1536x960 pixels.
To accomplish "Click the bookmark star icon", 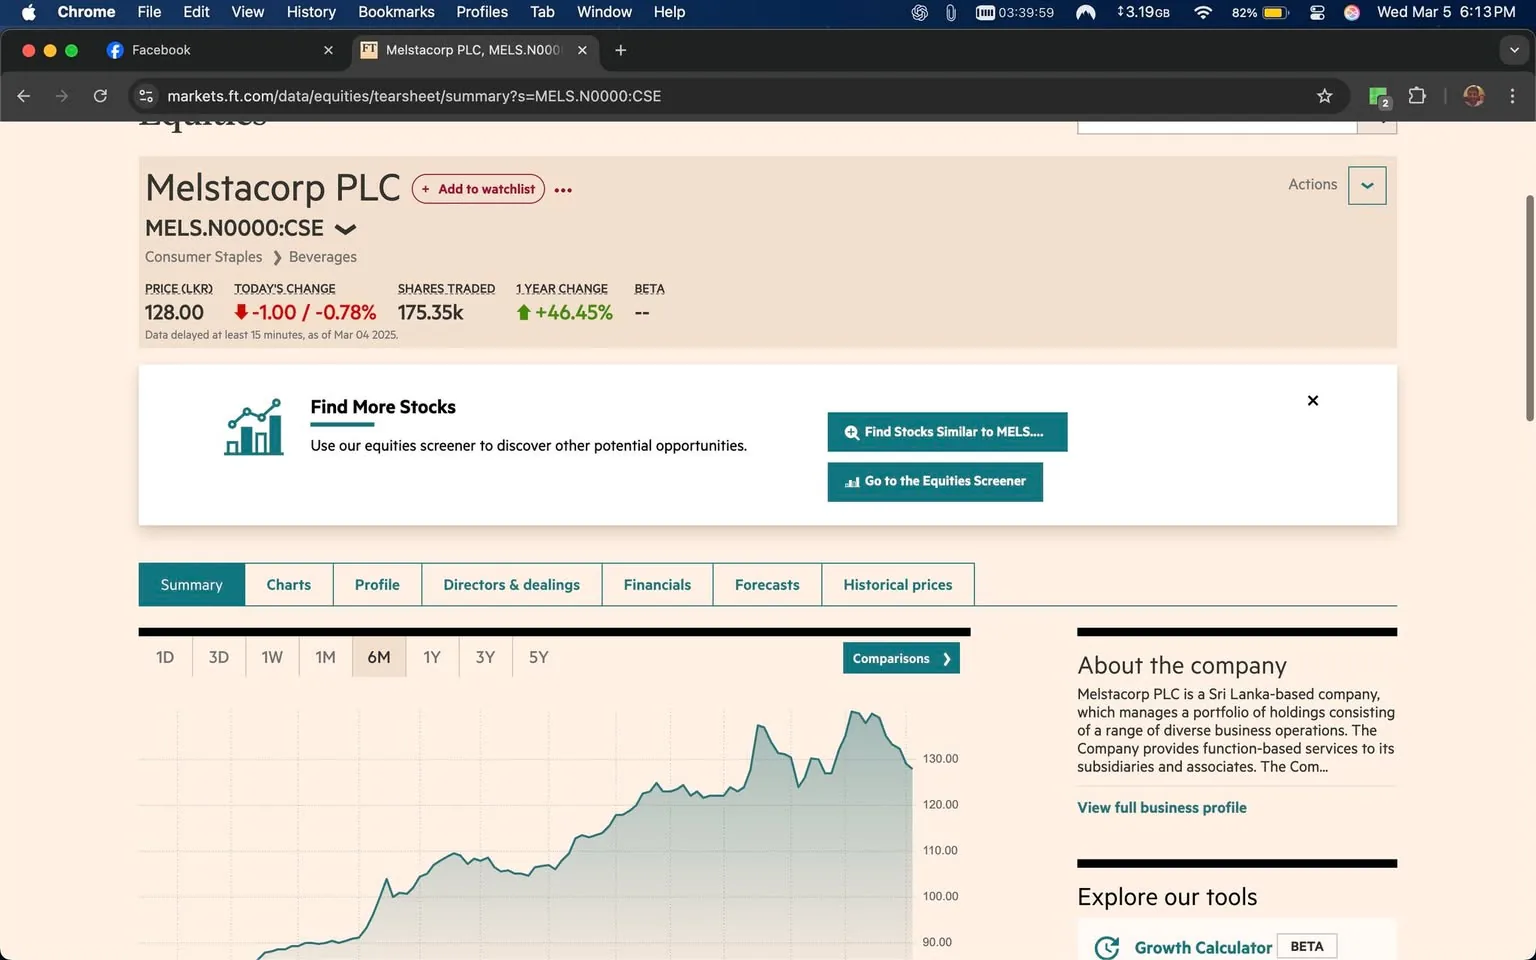I will click(1324, 96).
